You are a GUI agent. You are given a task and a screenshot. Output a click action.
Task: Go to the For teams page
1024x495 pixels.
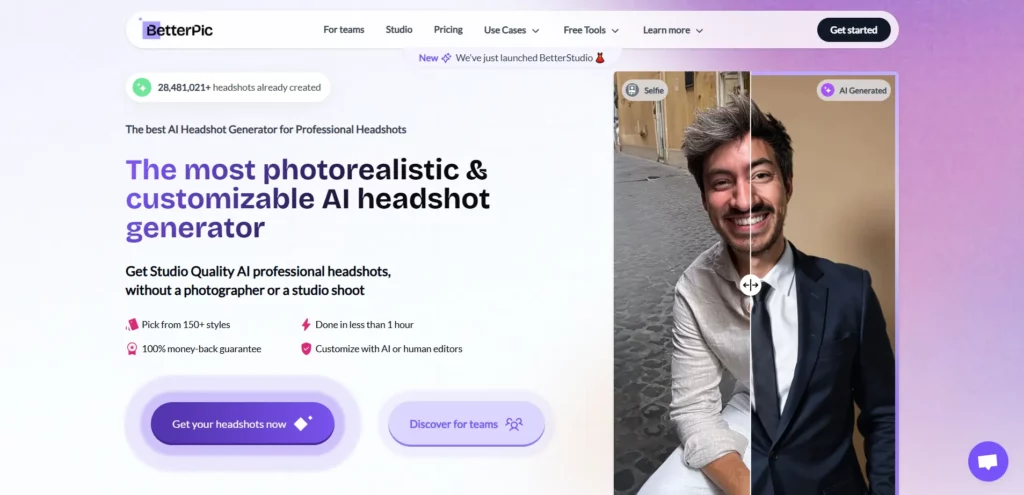click(x=344, y=30)
